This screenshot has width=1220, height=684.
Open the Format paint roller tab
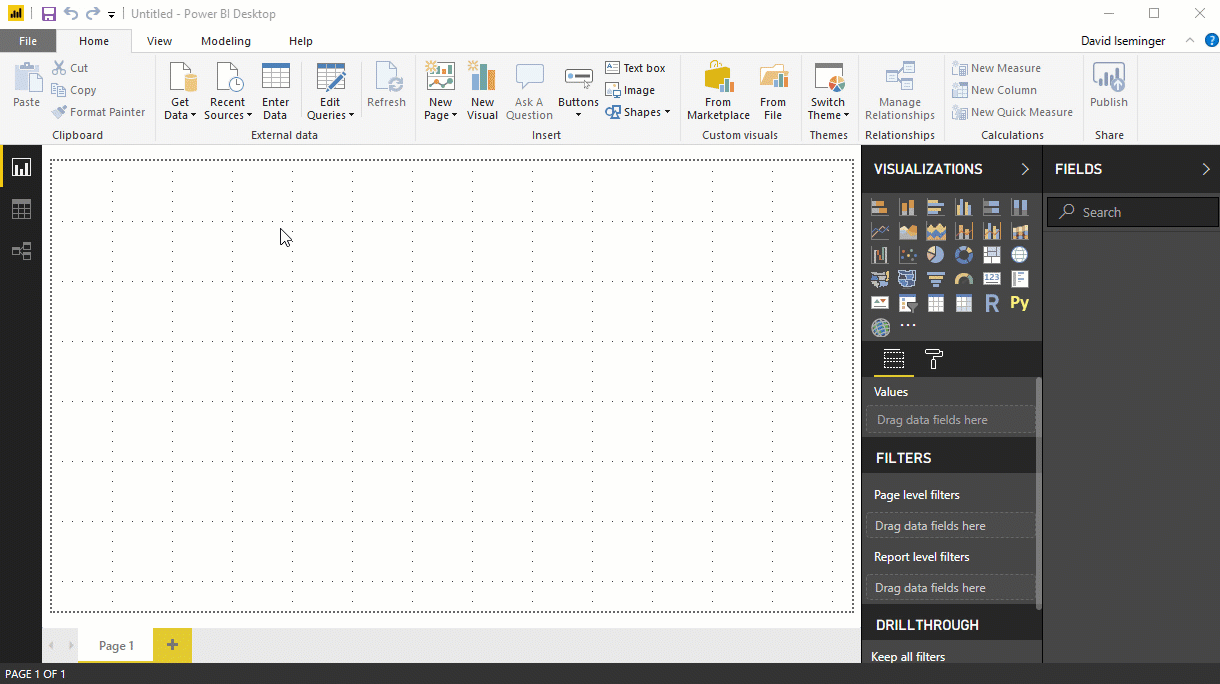coord(934,360)
